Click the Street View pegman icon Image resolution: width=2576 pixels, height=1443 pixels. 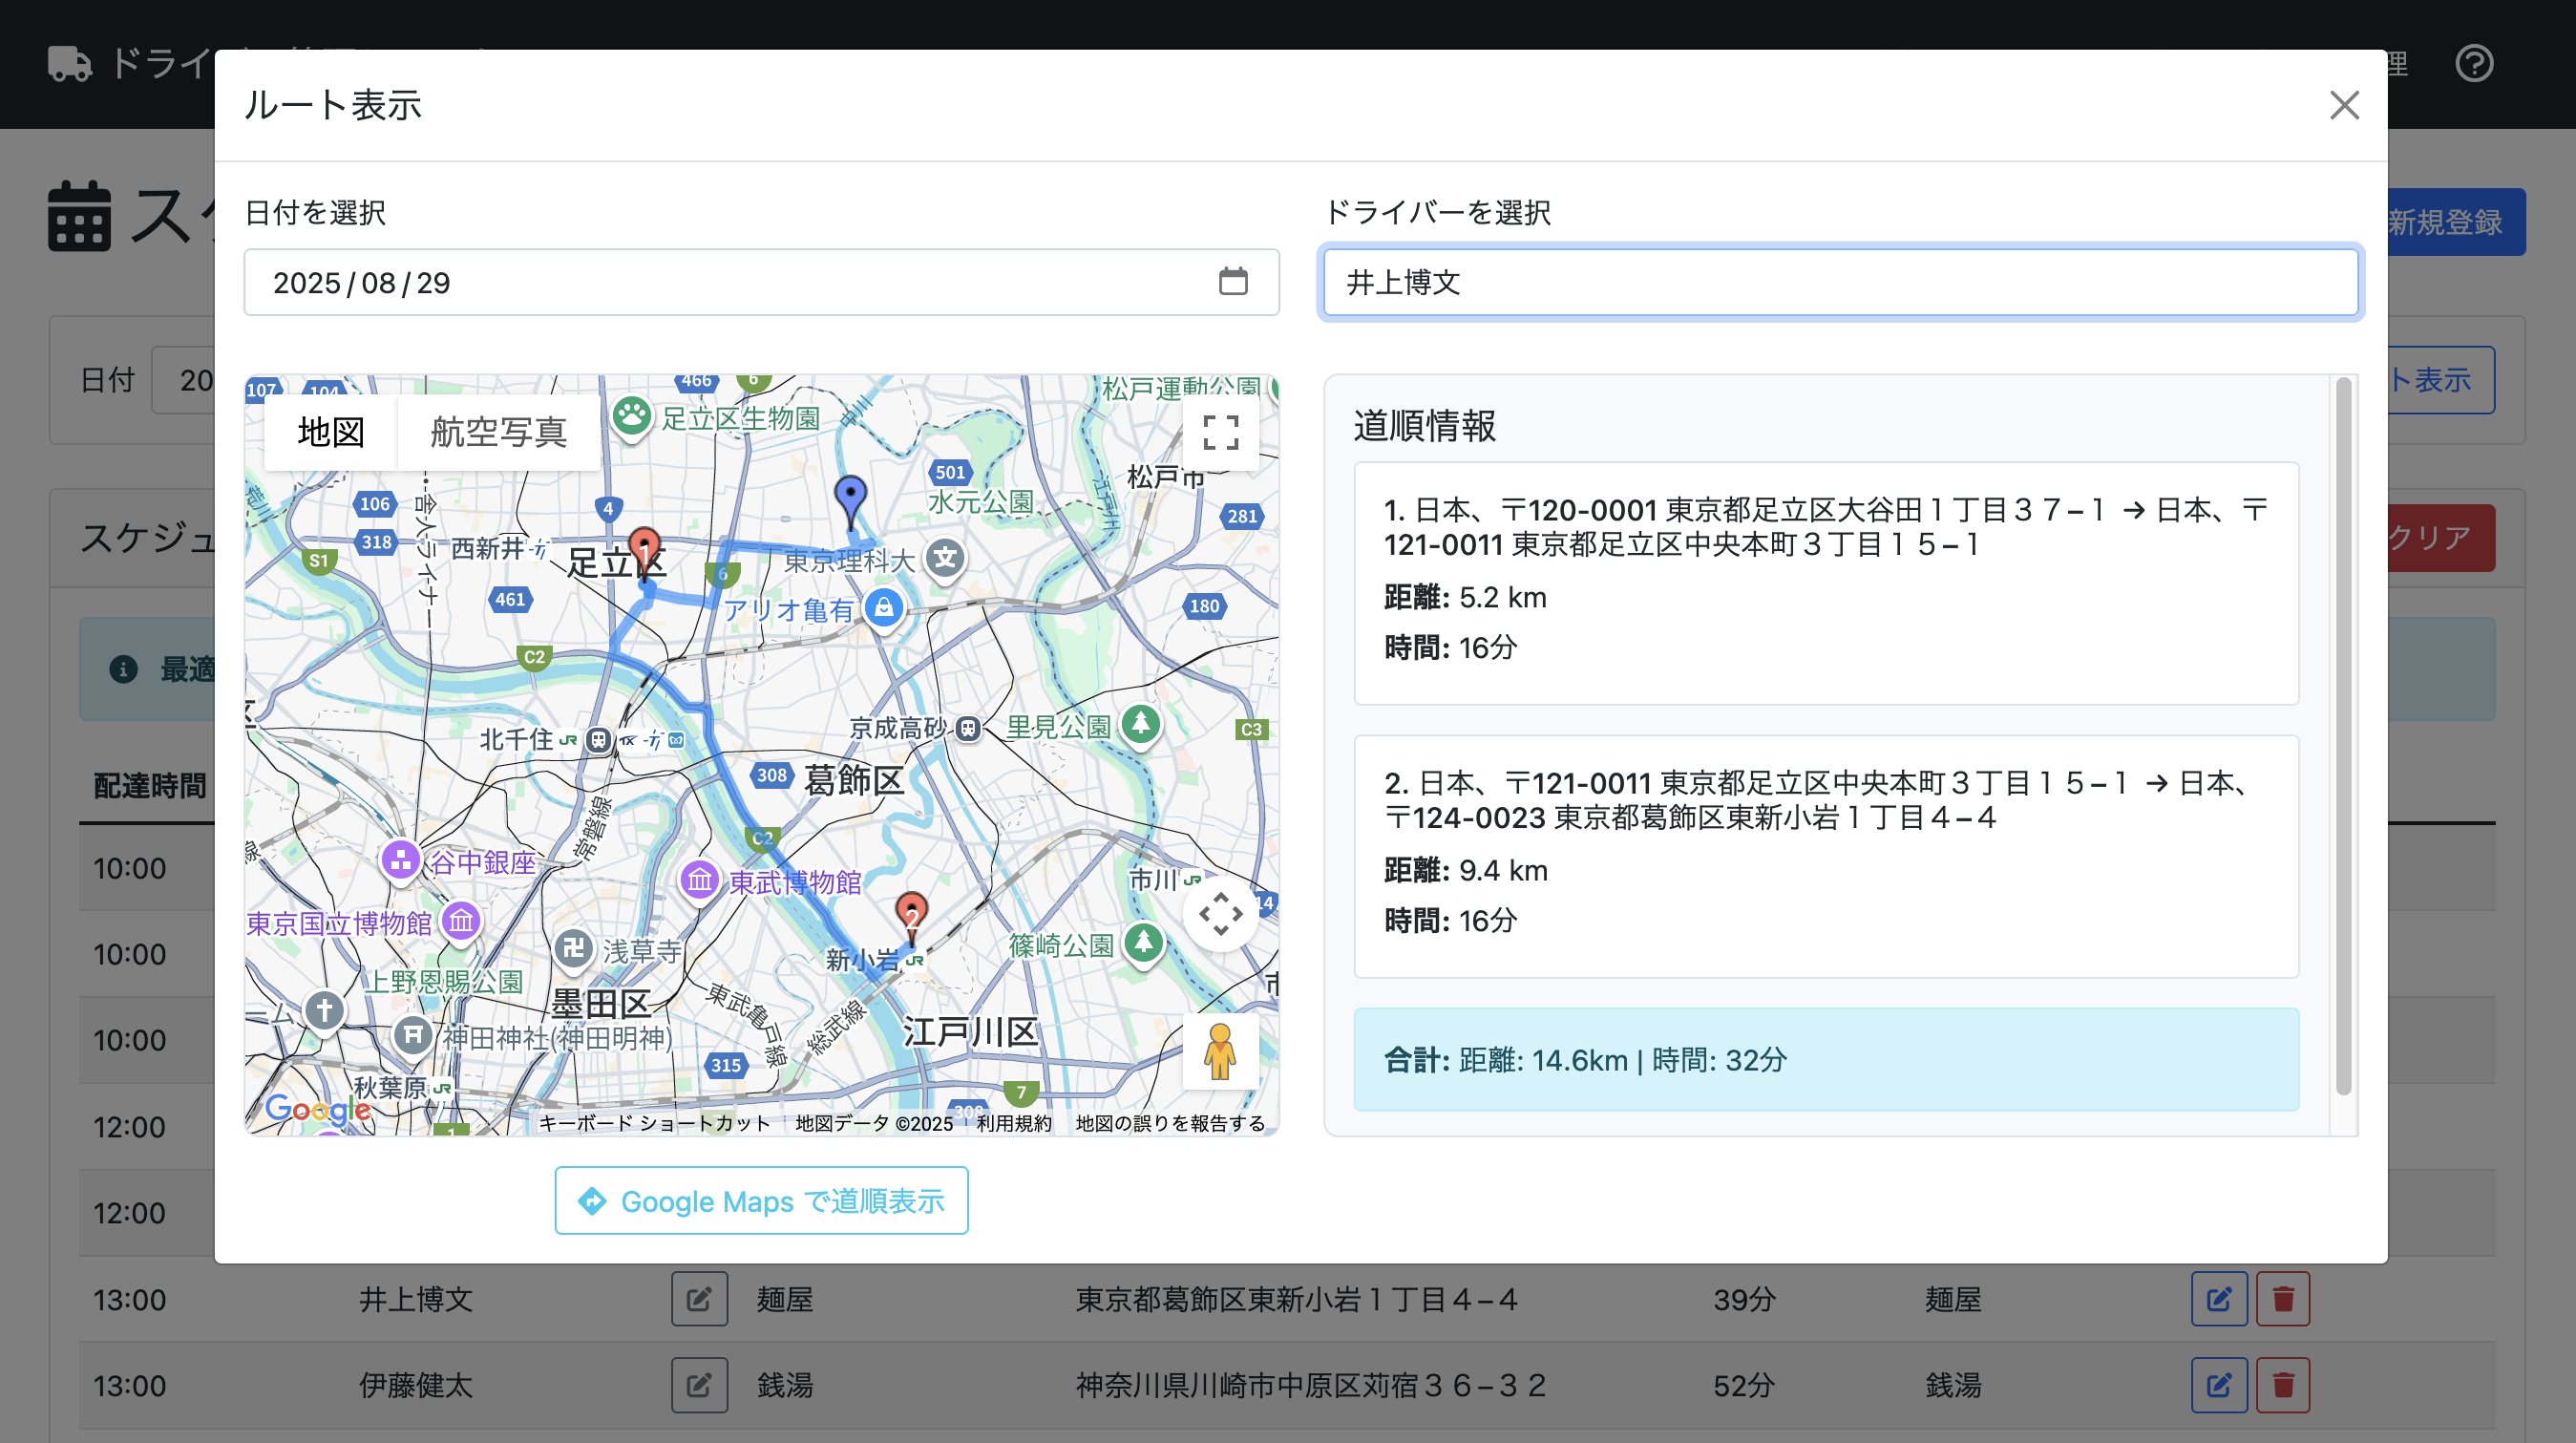click(x=1220, y=1052)
